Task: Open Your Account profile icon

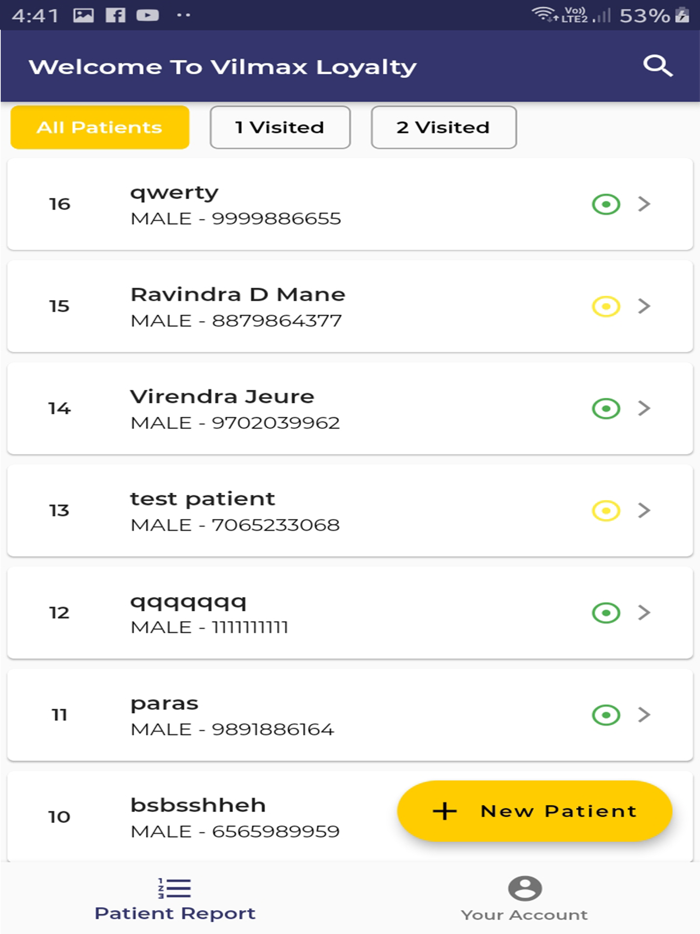Action: tap(524, 888)
